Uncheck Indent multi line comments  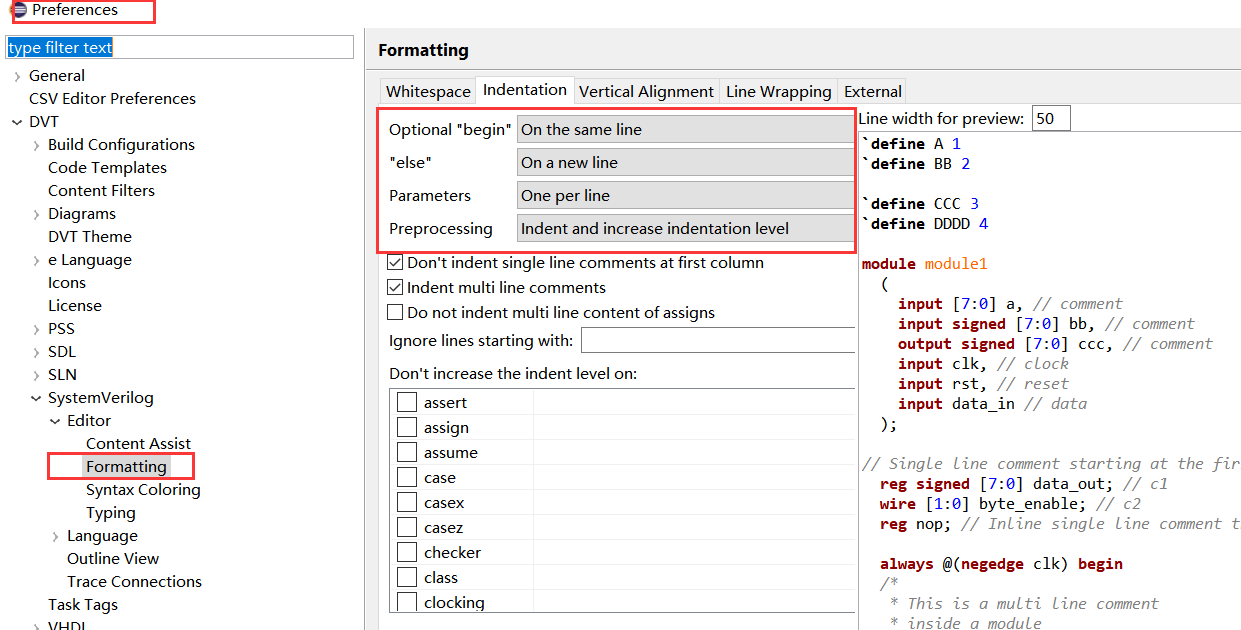(x=395, y=287)
